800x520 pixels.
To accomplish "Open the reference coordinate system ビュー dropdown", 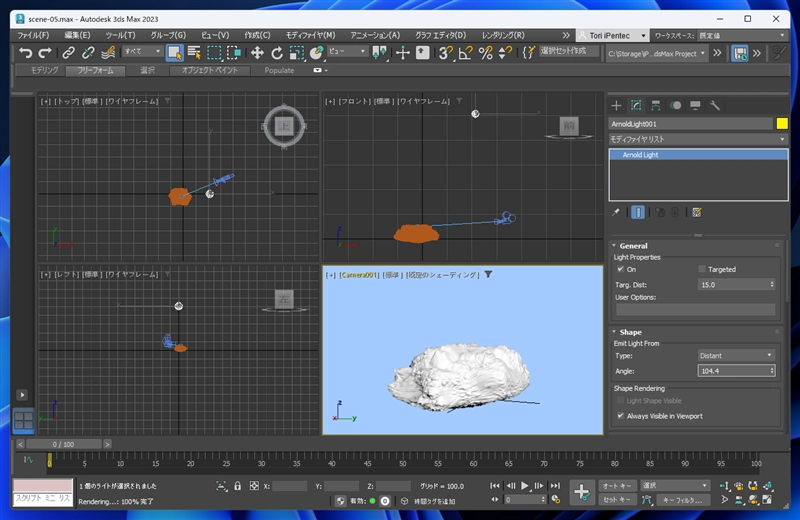I will [347, 52].
